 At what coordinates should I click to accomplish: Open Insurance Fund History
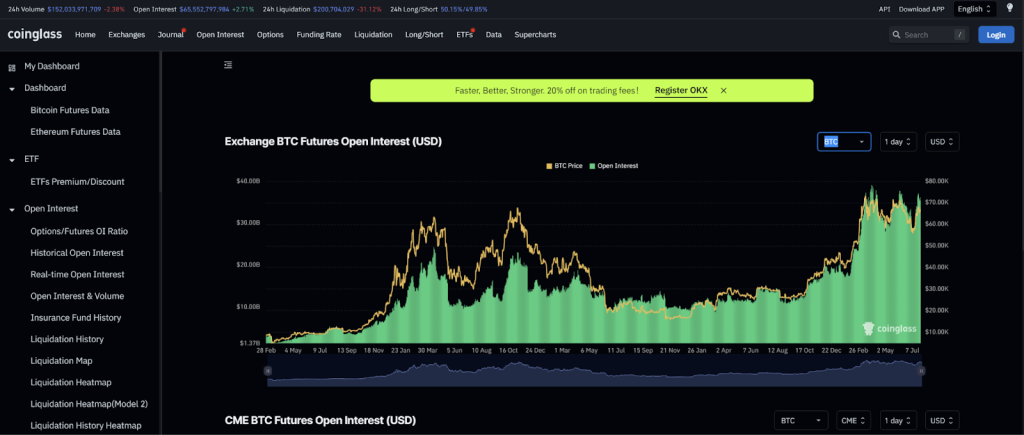(76, 317)
